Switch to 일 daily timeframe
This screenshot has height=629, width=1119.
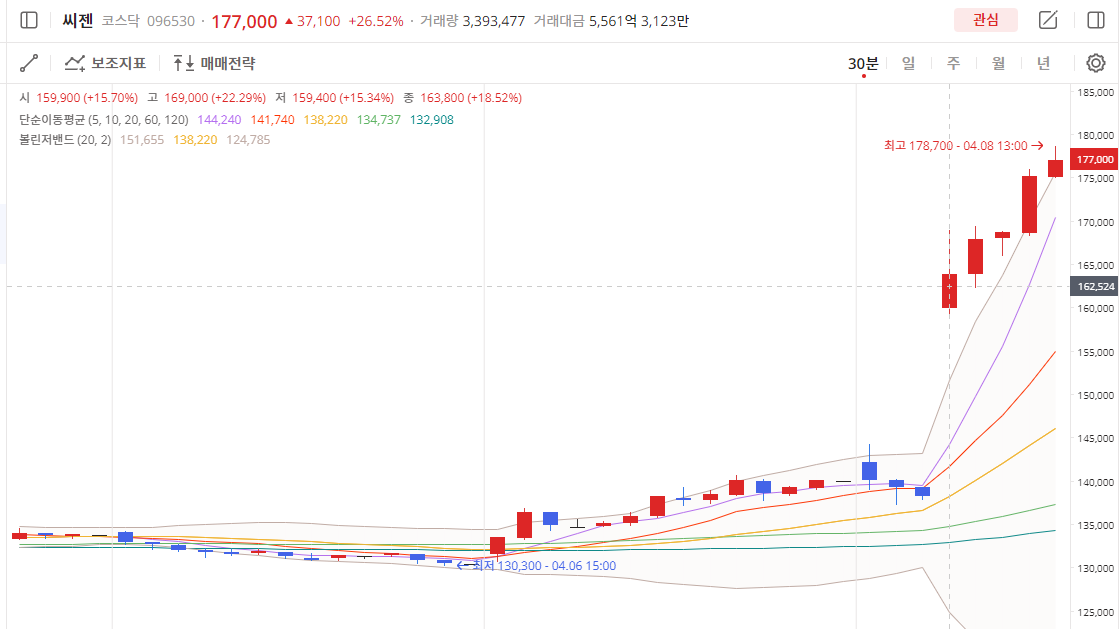908,64
